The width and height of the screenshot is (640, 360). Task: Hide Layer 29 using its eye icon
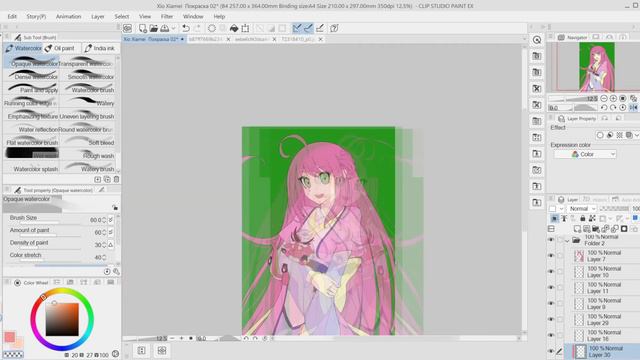[551, 319]
